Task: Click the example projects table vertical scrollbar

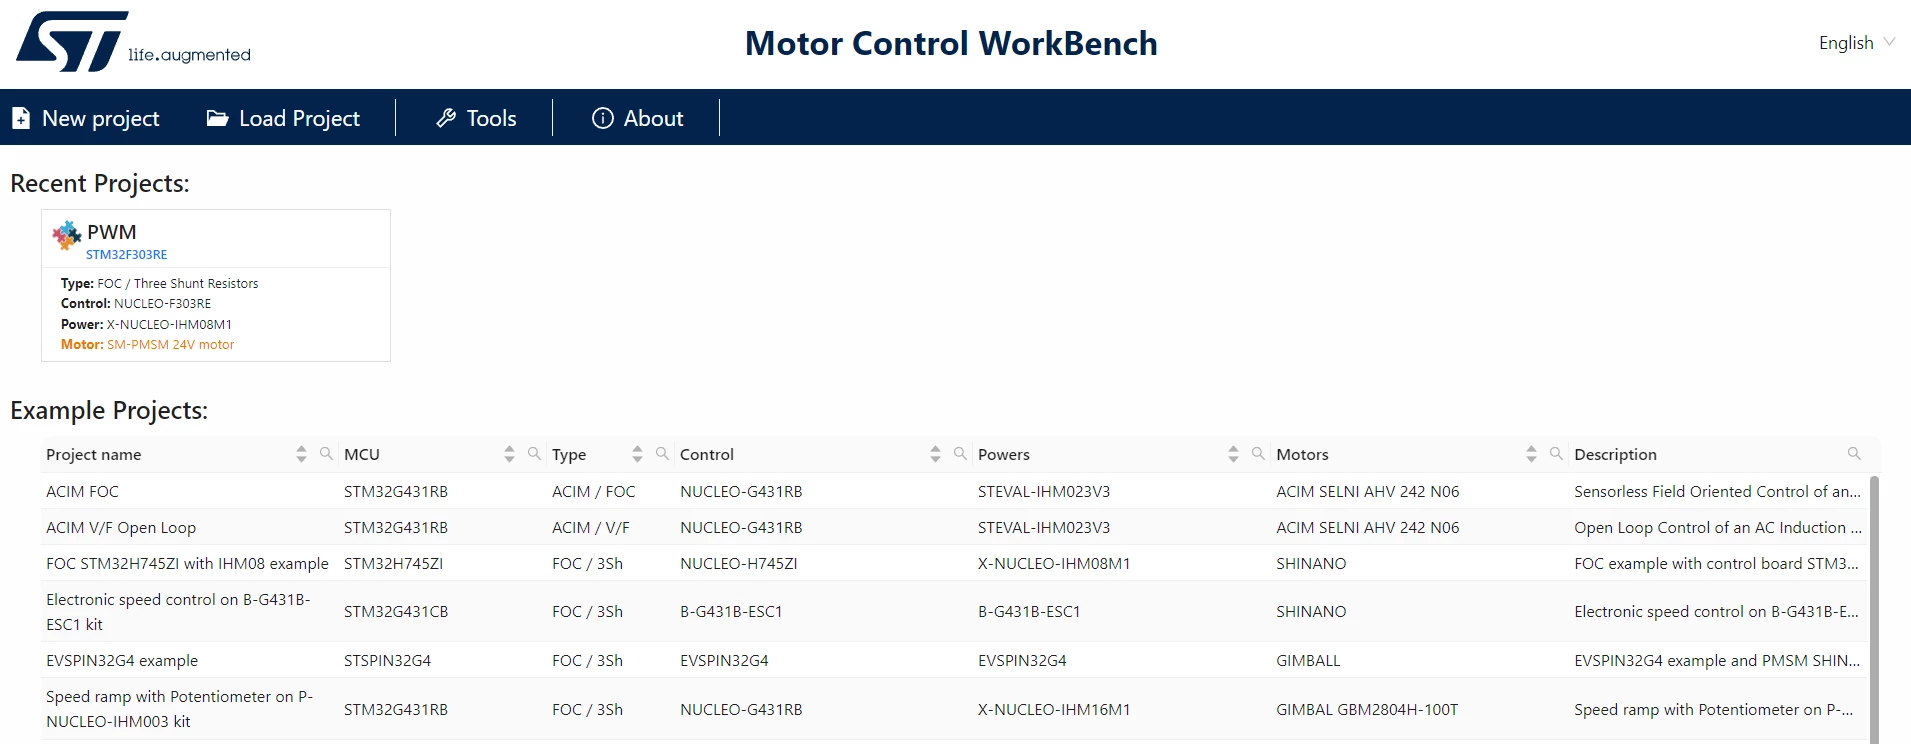Action: coord(1874,608)
